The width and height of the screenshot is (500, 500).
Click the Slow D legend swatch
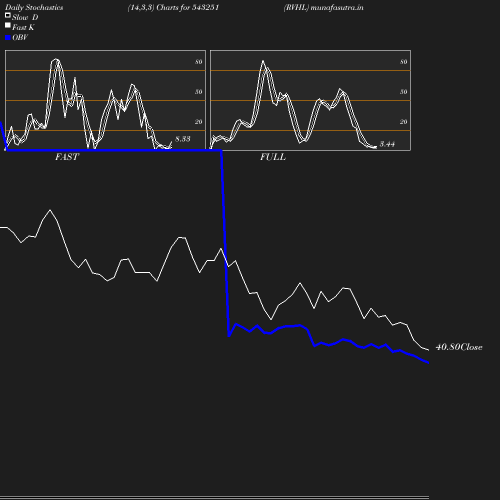pos(8,15)
